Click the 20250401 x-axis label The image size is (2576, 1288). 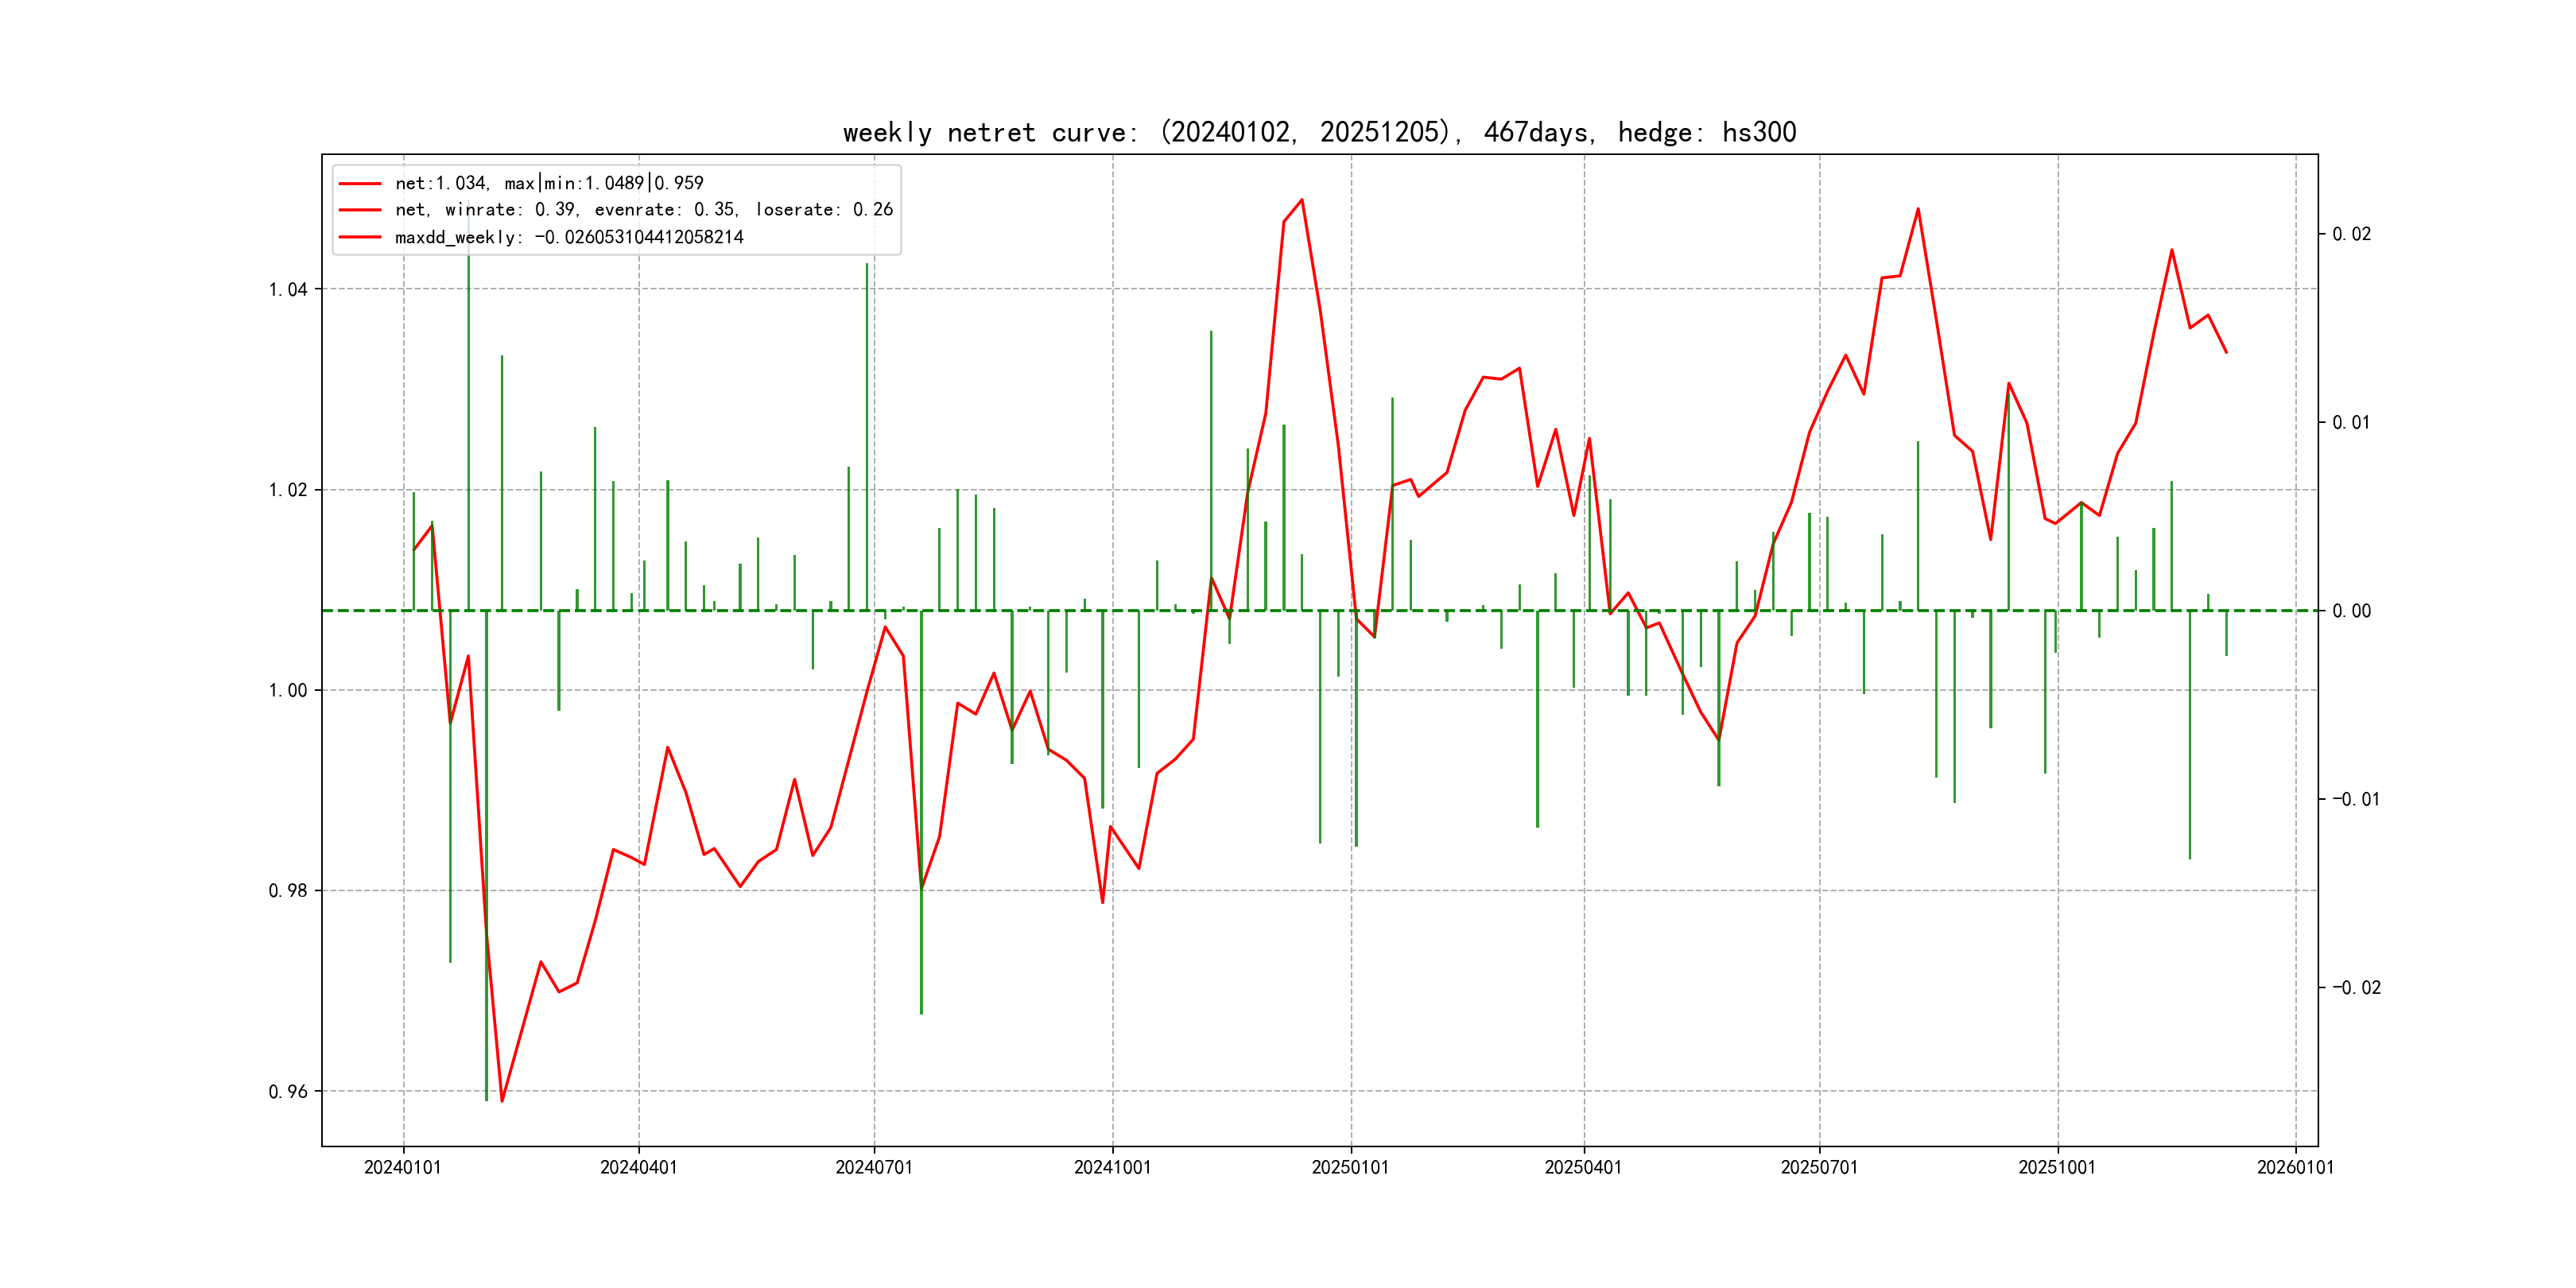(1583, 1168)
